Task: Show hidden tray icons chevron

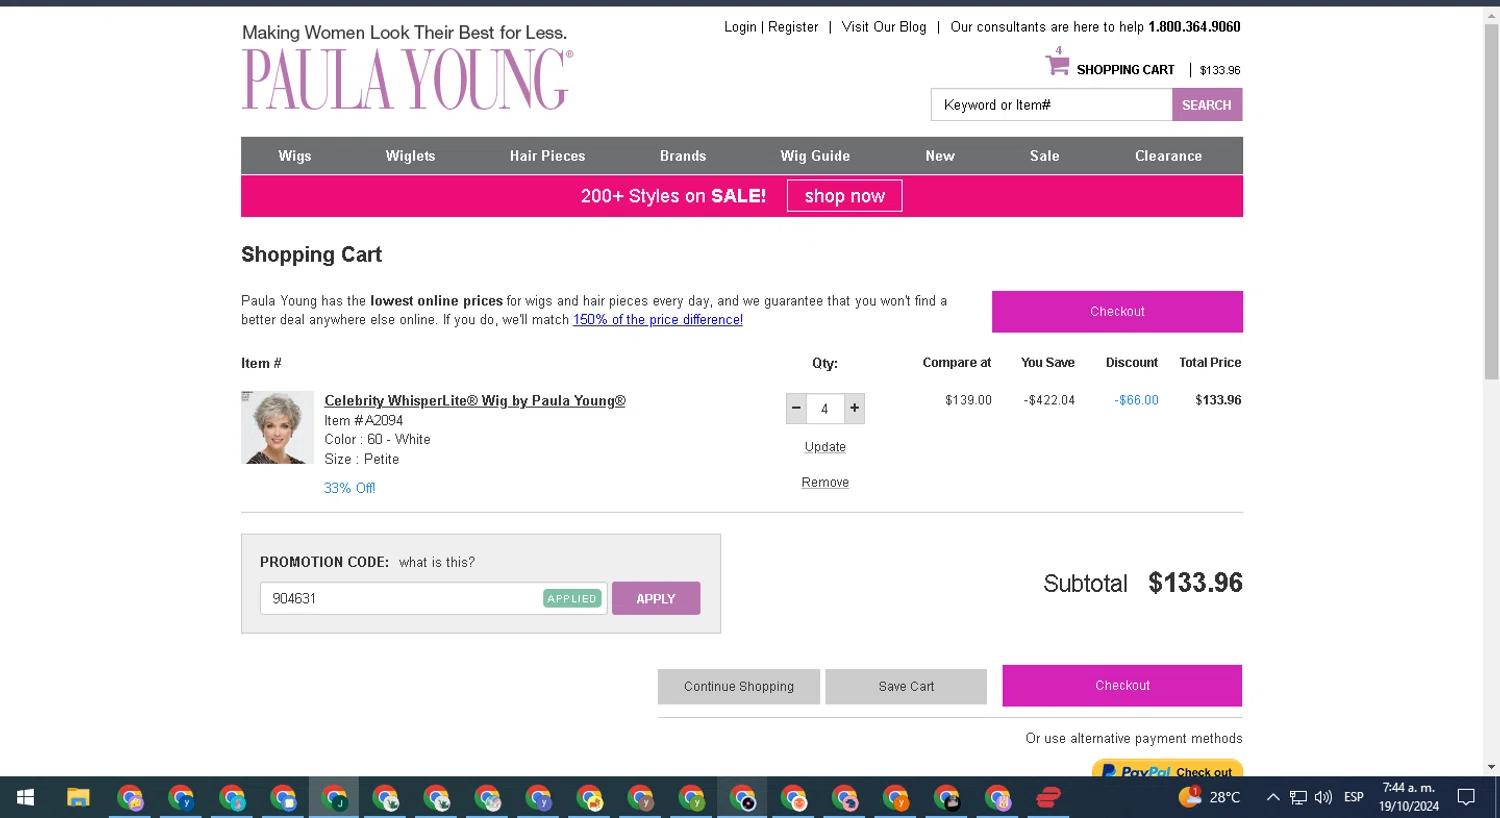Action: pyautogui.click(x=1272, y=797)
